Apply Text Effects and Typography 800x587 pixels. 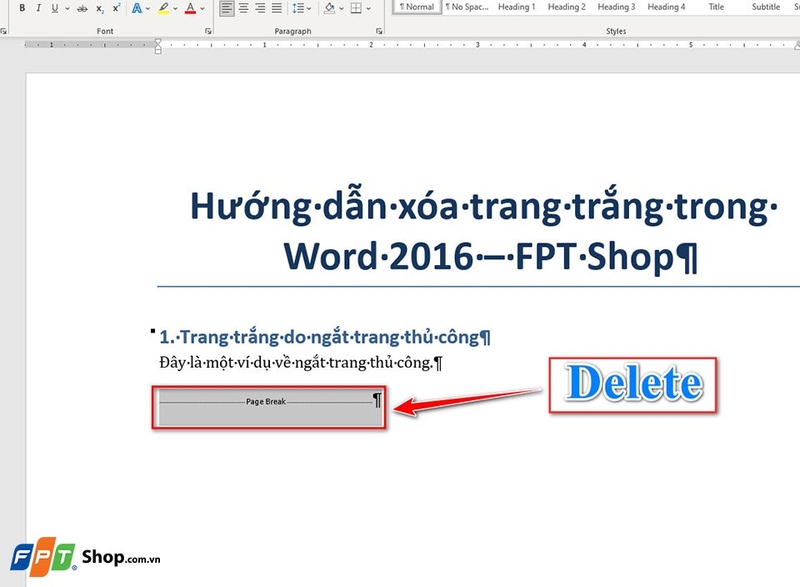(137, 8)
